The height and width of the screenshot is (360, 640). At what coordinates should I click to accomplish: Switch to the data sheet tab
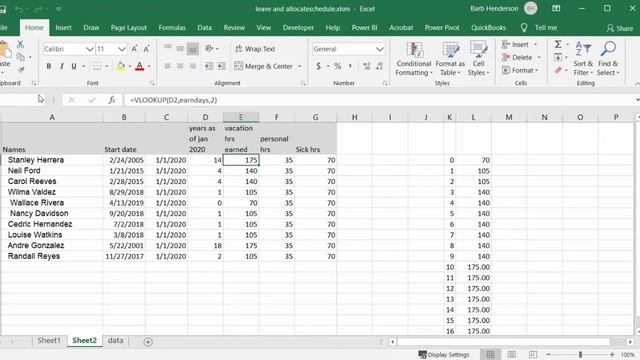116,340
